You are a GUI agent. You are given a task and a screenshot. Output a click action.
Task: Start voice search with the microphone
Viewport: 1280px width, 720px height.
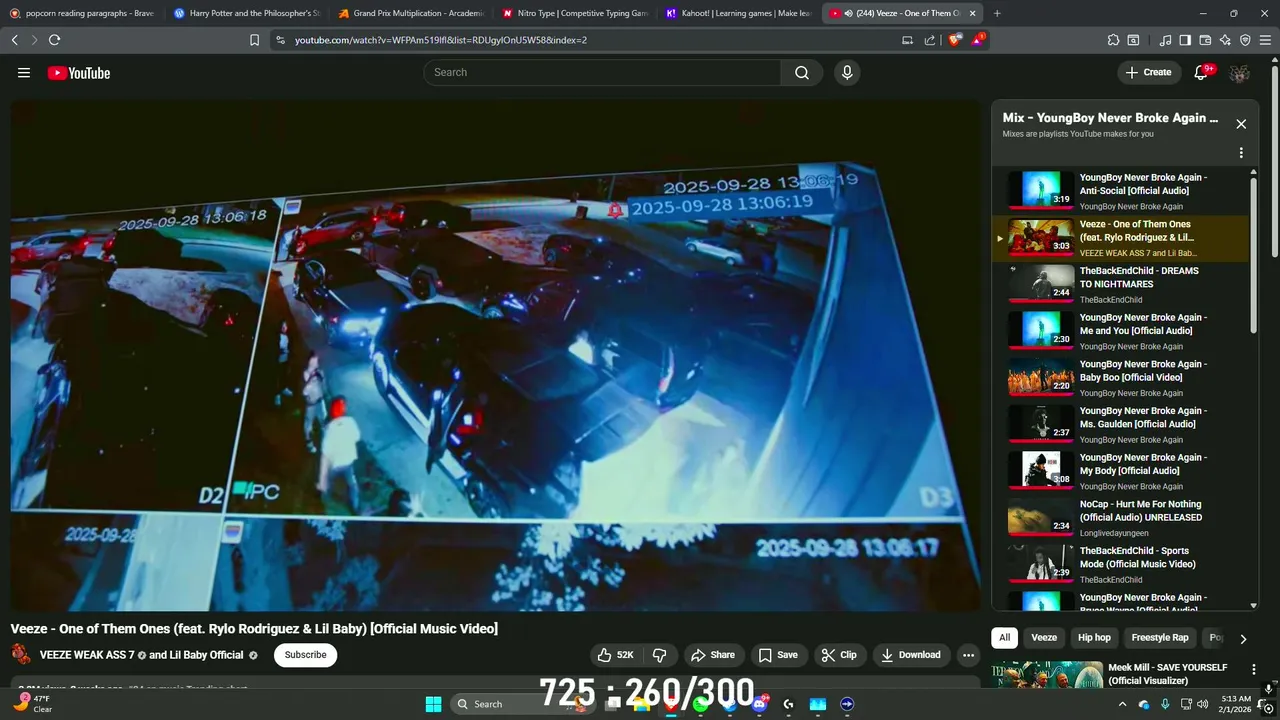tap(847, 72)
